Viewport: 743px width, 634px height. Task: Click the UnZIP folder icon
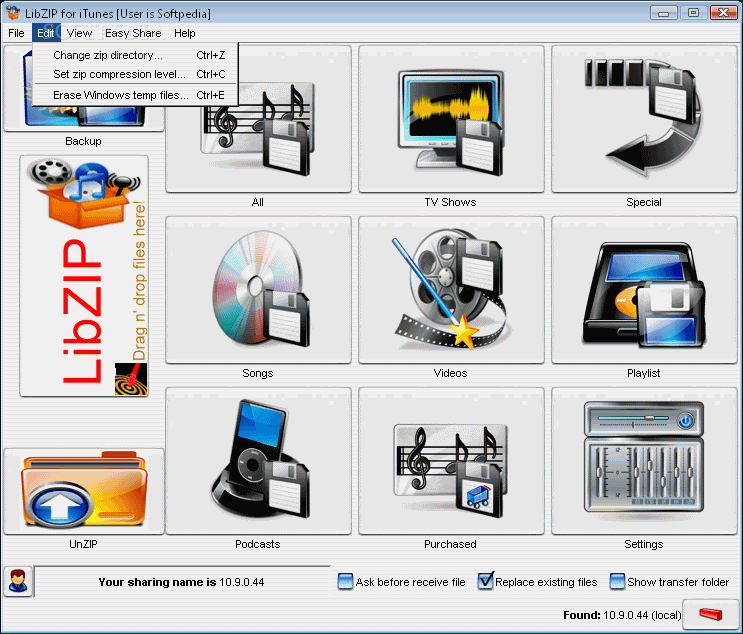coord(84,491)
